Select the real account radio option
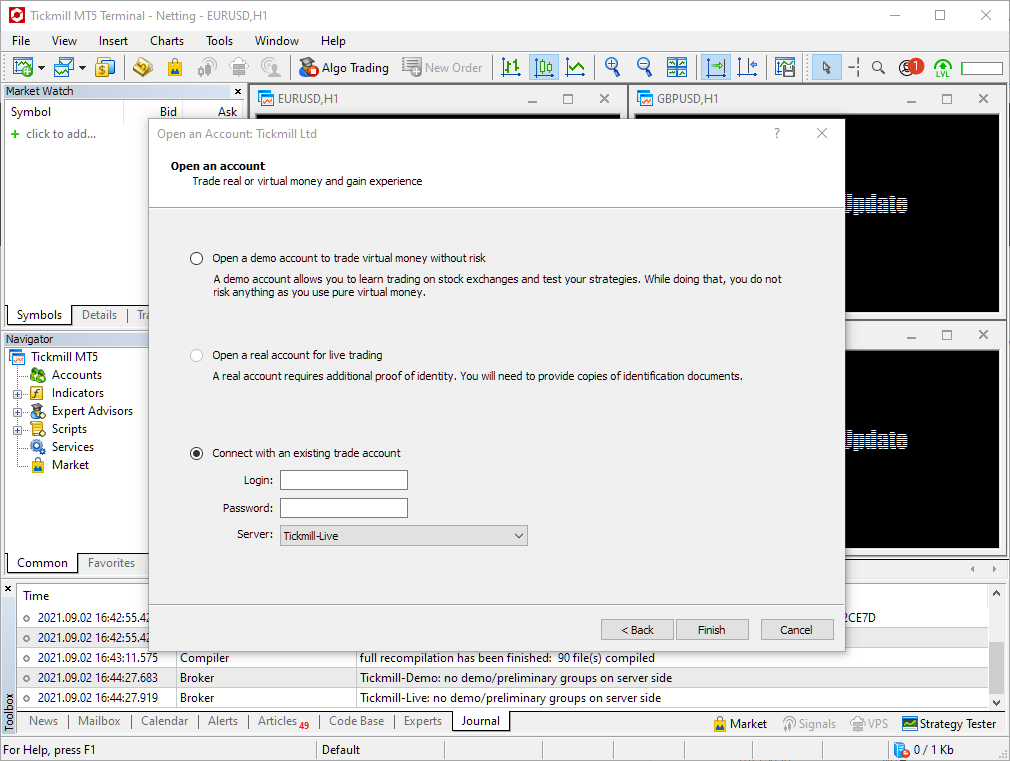Screen dimensions: 1010x761 (x=196, y=356)
